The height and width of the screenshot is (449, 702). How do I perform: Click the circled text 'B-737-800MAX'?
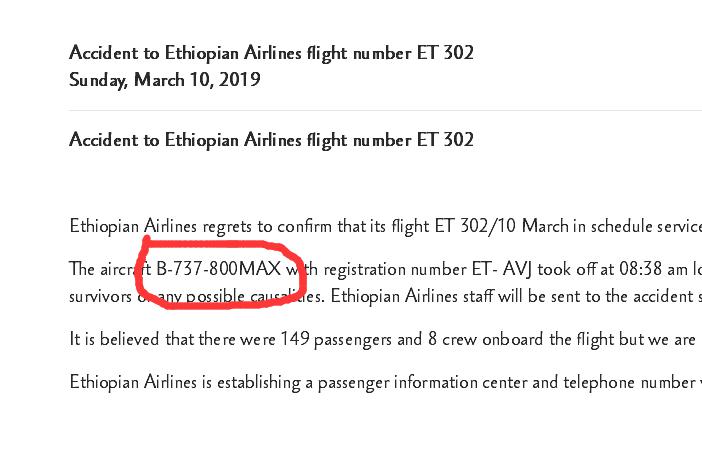pos(218,269)
